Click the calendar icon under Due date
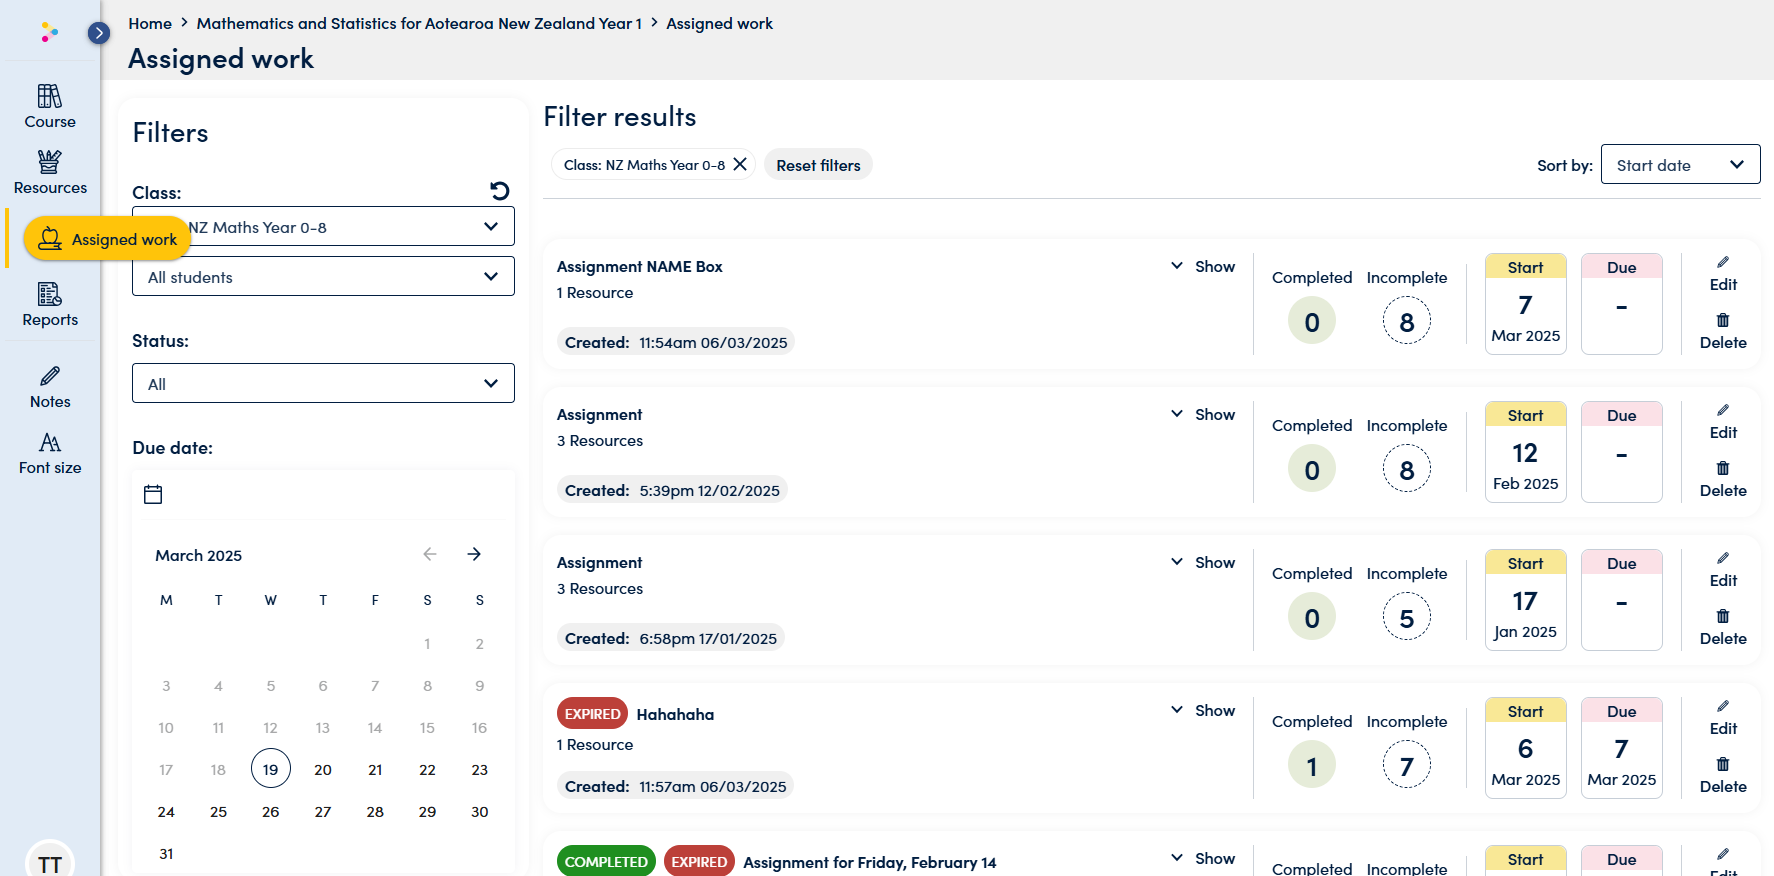This screenshot has height=876, width=1774. [153, 494]
